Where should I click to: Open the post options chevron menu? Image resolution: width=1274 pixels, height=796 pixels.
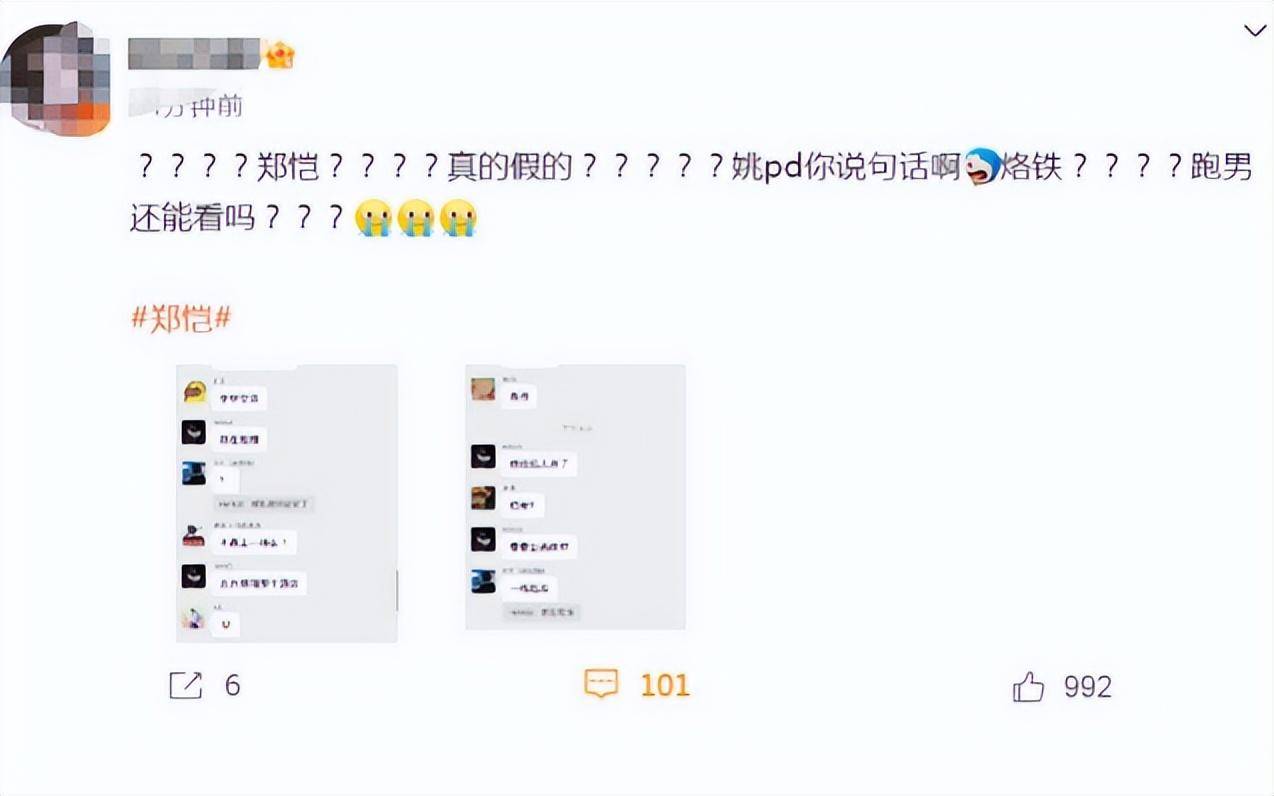point(1255,32)
